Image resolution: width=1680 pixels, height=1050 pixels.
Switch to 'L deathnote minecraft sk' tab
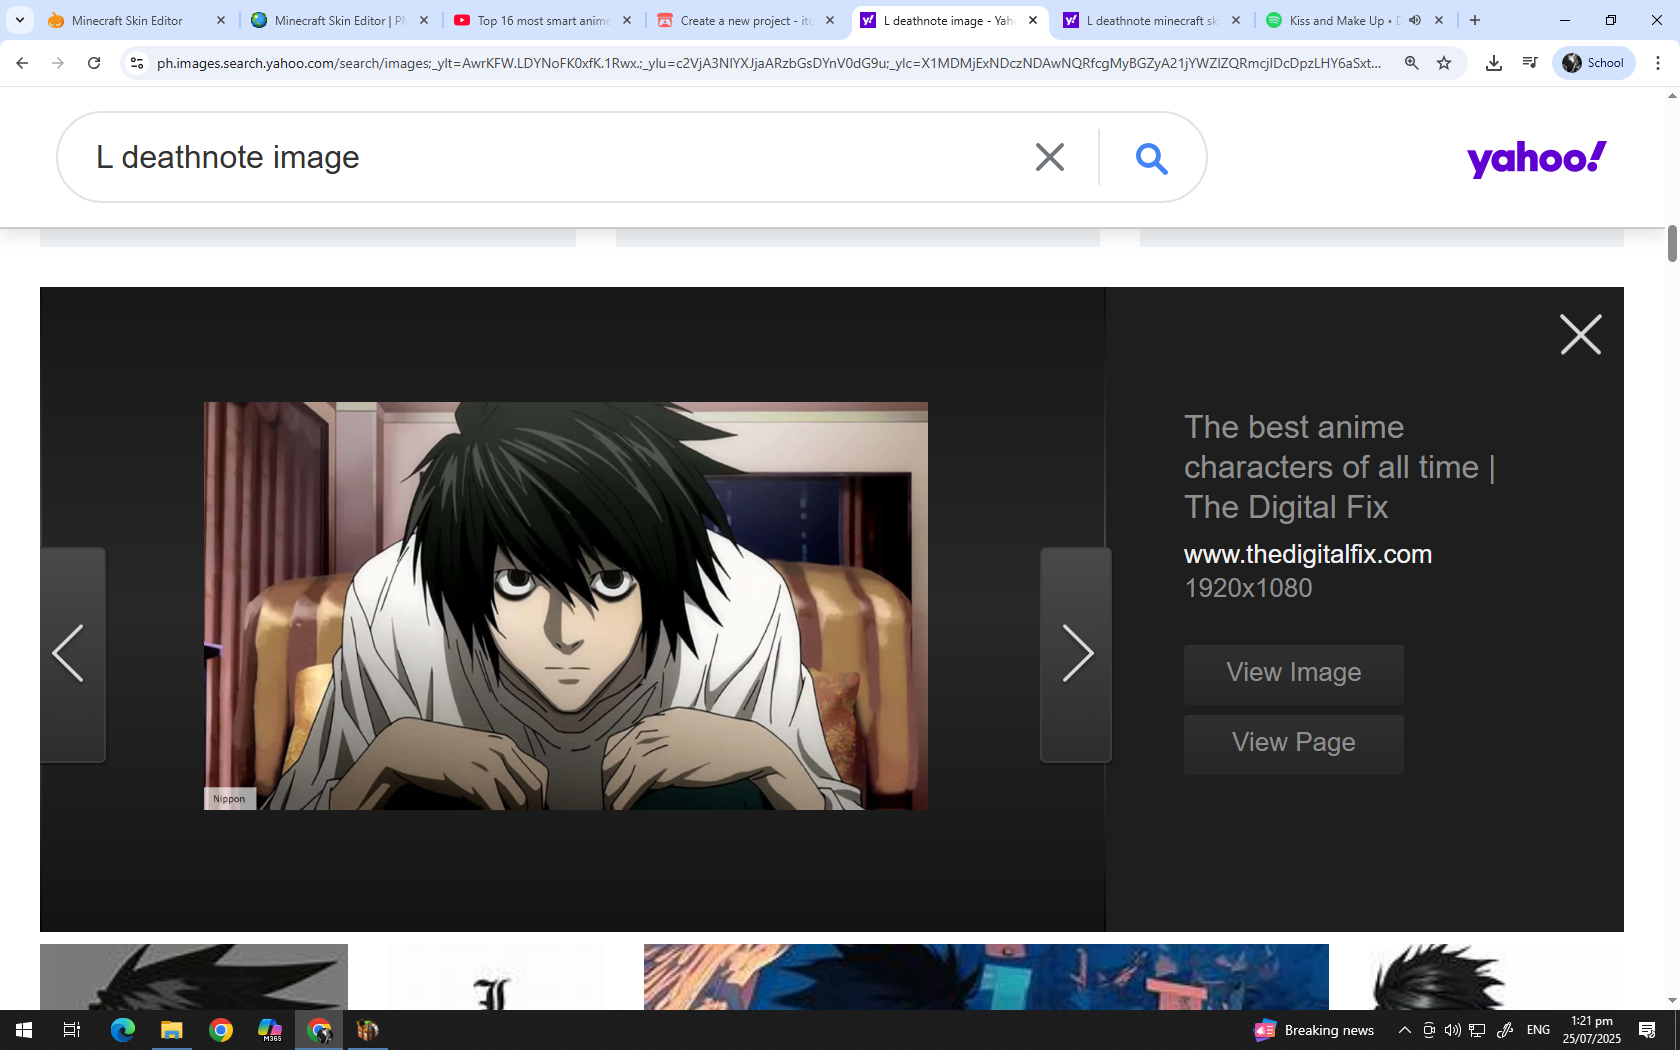[1152, 20]
